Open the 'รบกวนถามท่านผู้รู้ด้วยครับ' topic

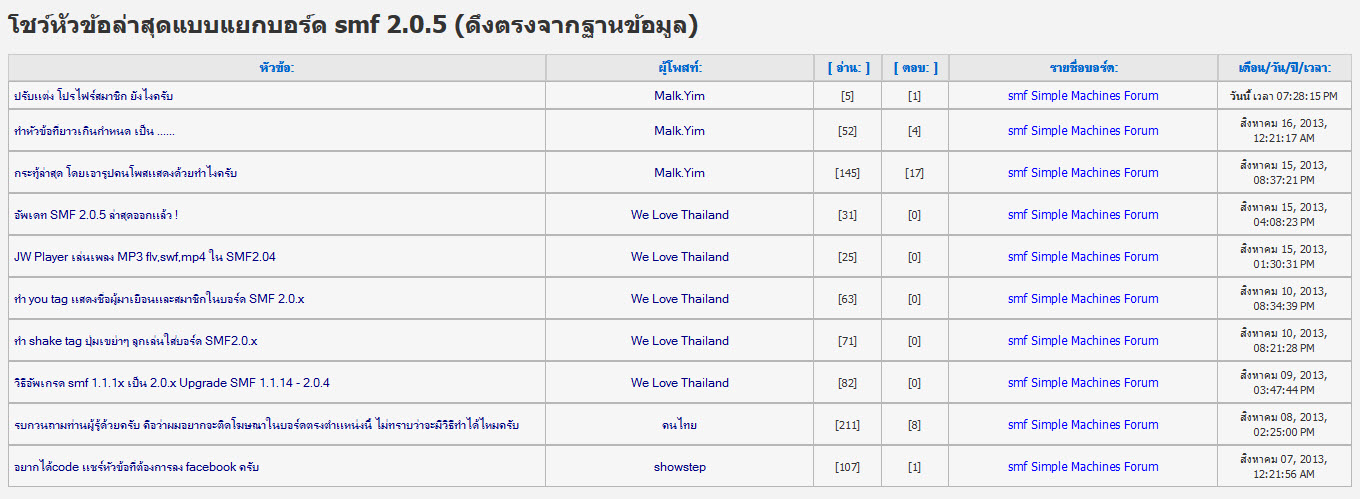(x=266, y=425)
